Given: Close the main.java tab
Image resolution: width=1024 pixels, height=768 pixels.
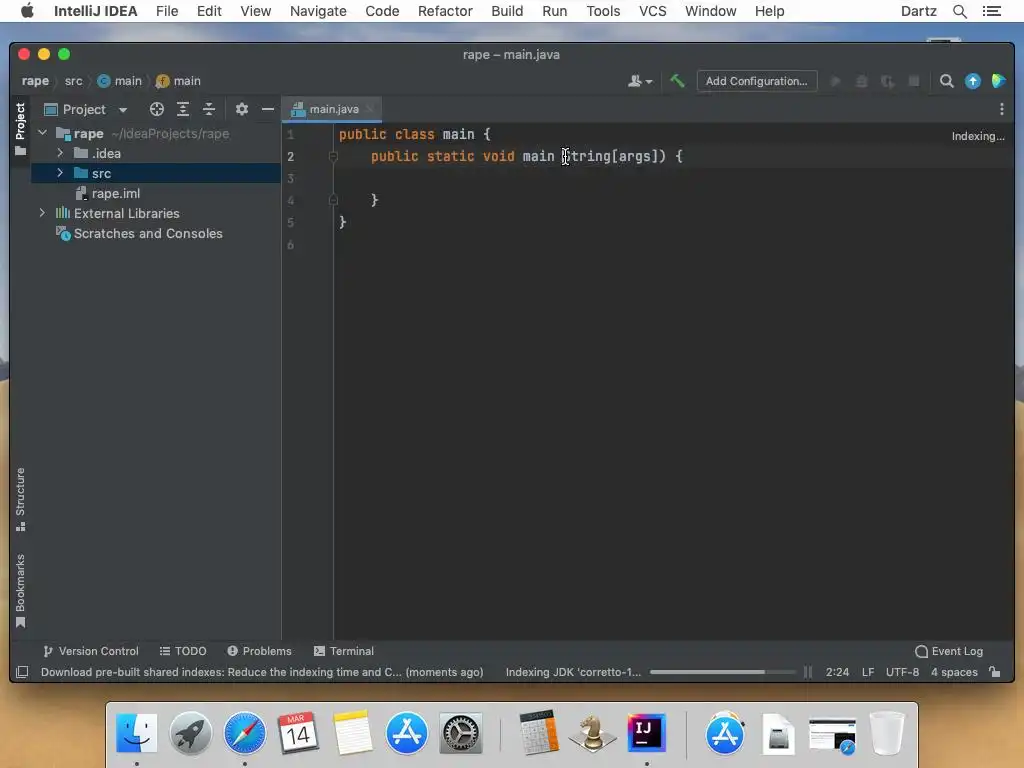Looking at the screenshot, I should click(370, 109).
